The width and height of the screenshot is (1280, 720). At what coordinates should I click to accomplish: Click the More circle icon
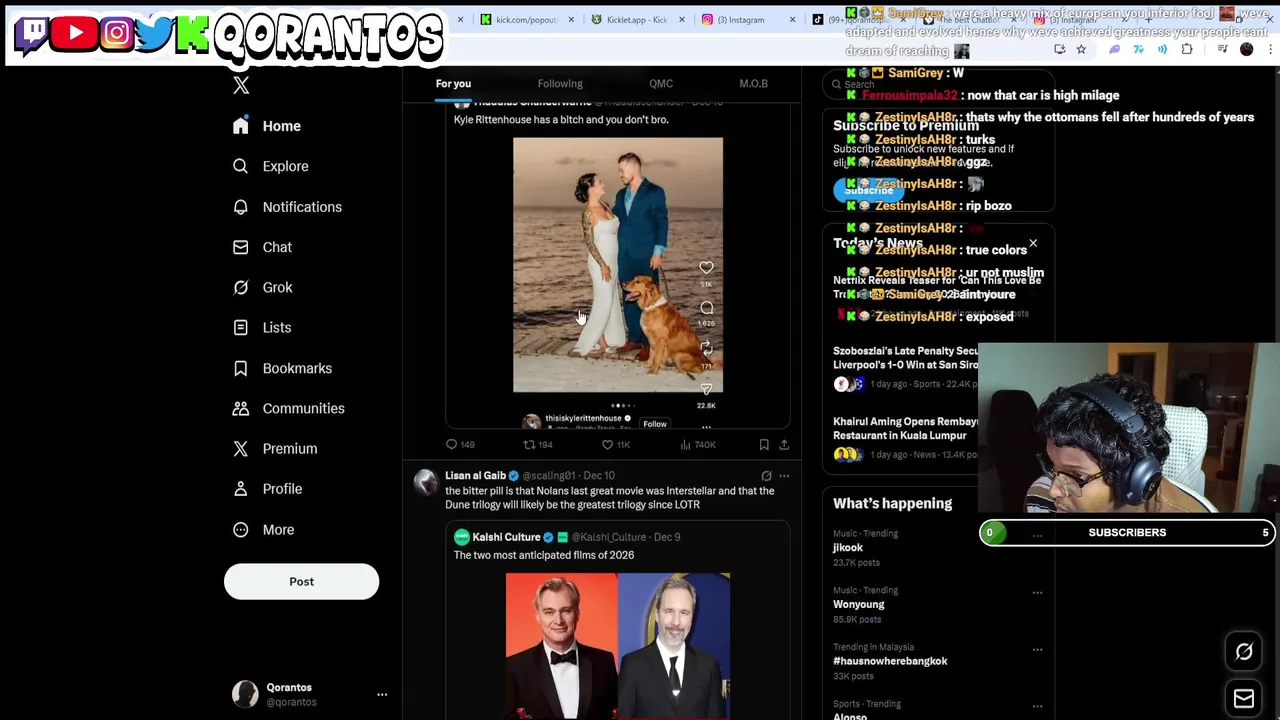pos(240,529)
